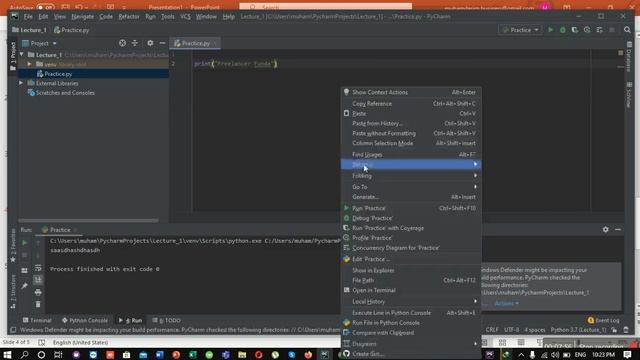This screenshot has width=640, height=360.
Task: Click scroll-to-end icon in Run panel
Action: (x=38, y=280)
